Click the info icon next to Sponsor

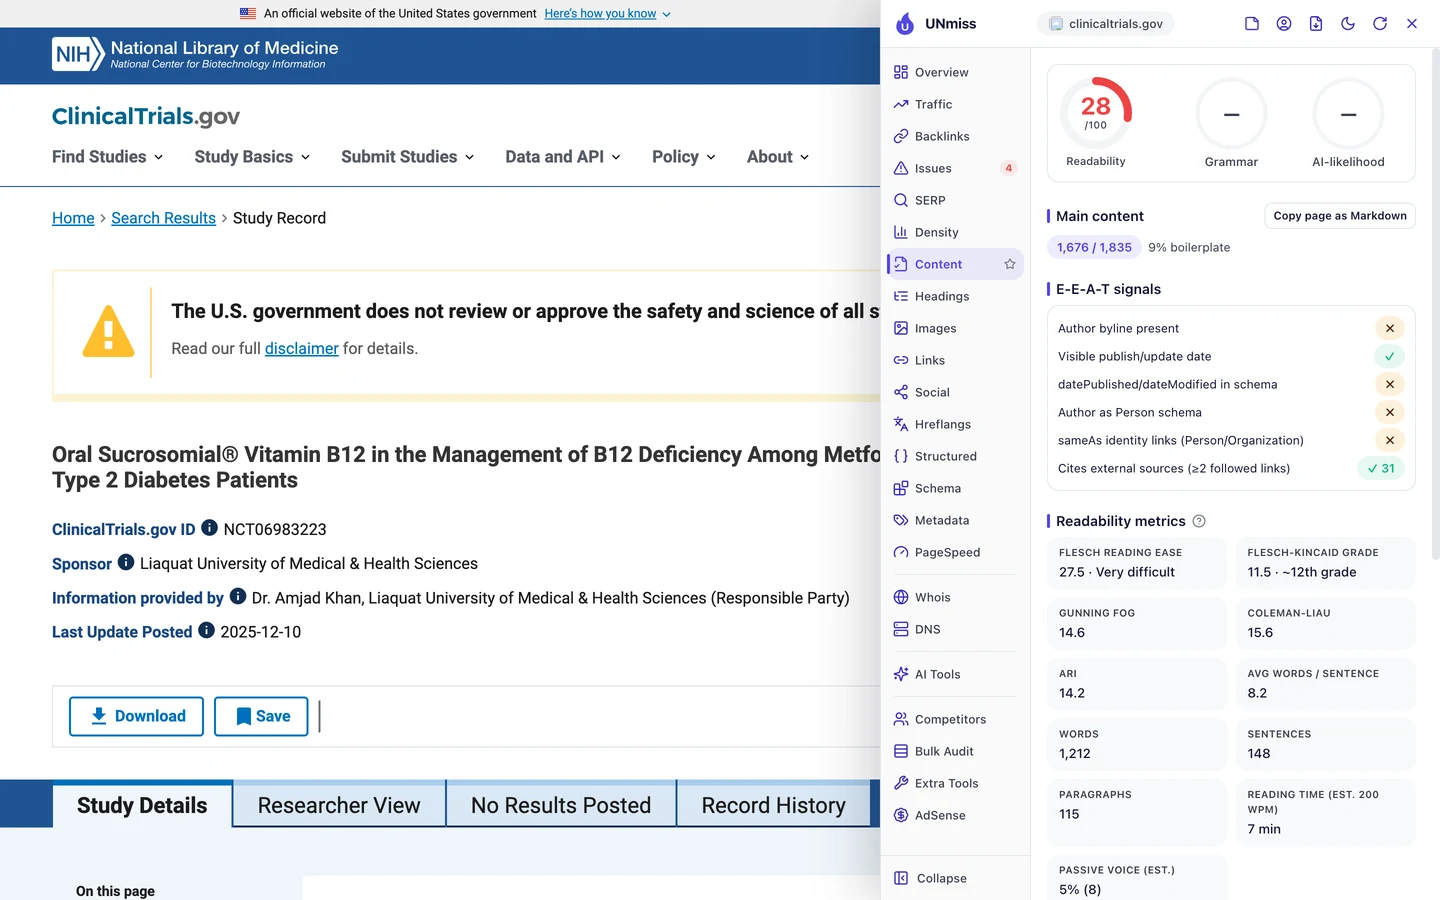pos(126,562)
